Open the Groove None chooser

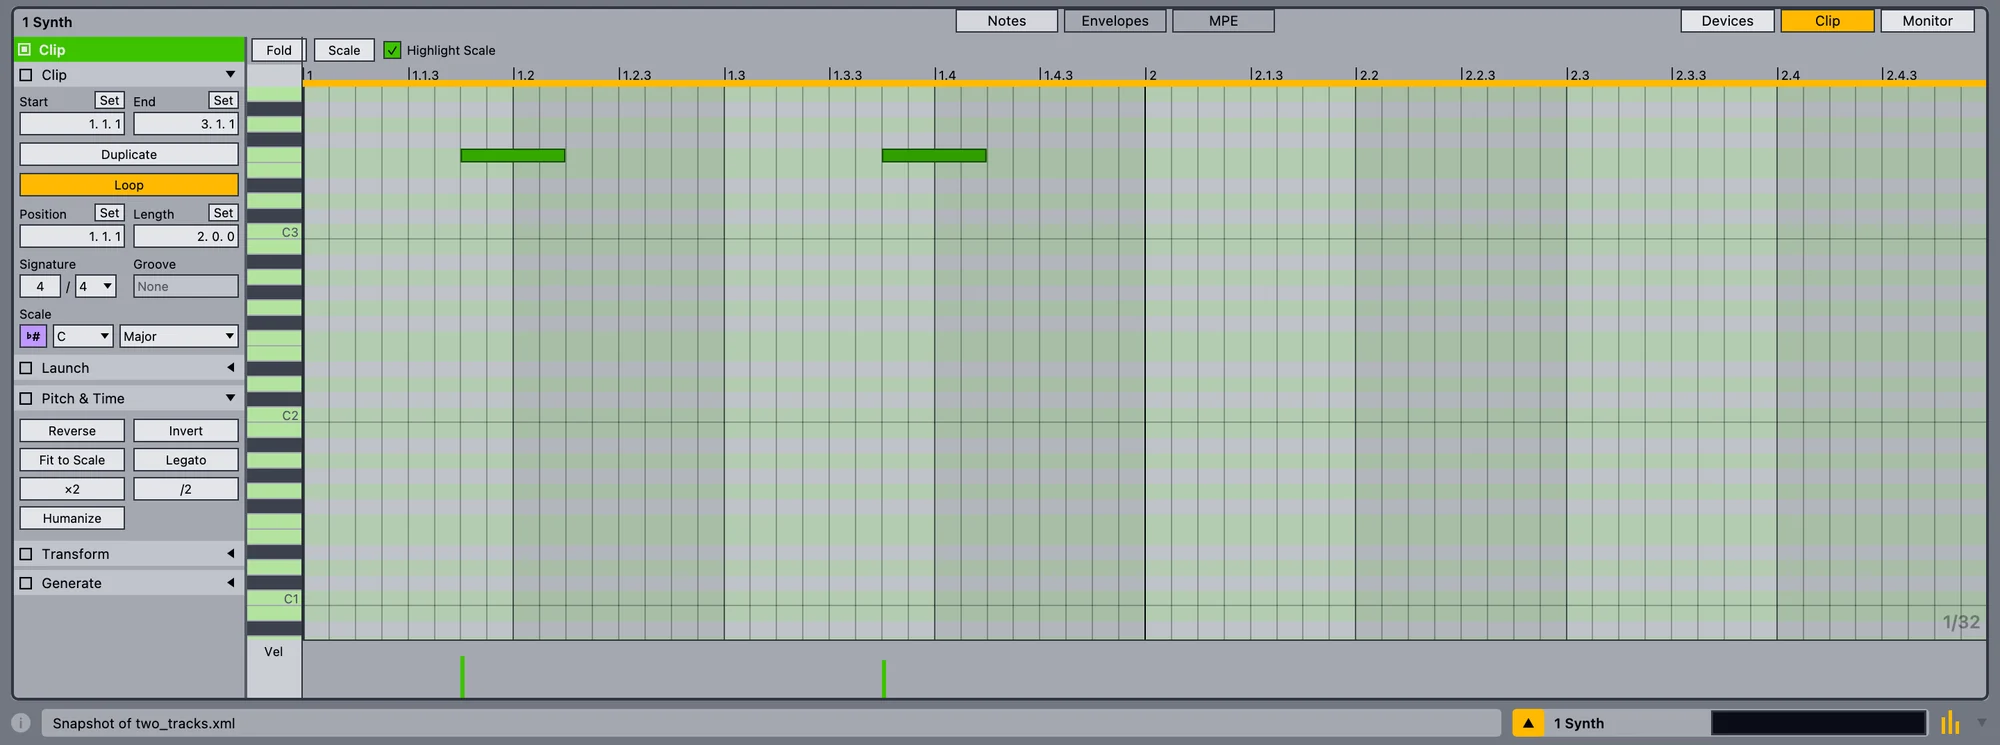[x=186, y=286]
